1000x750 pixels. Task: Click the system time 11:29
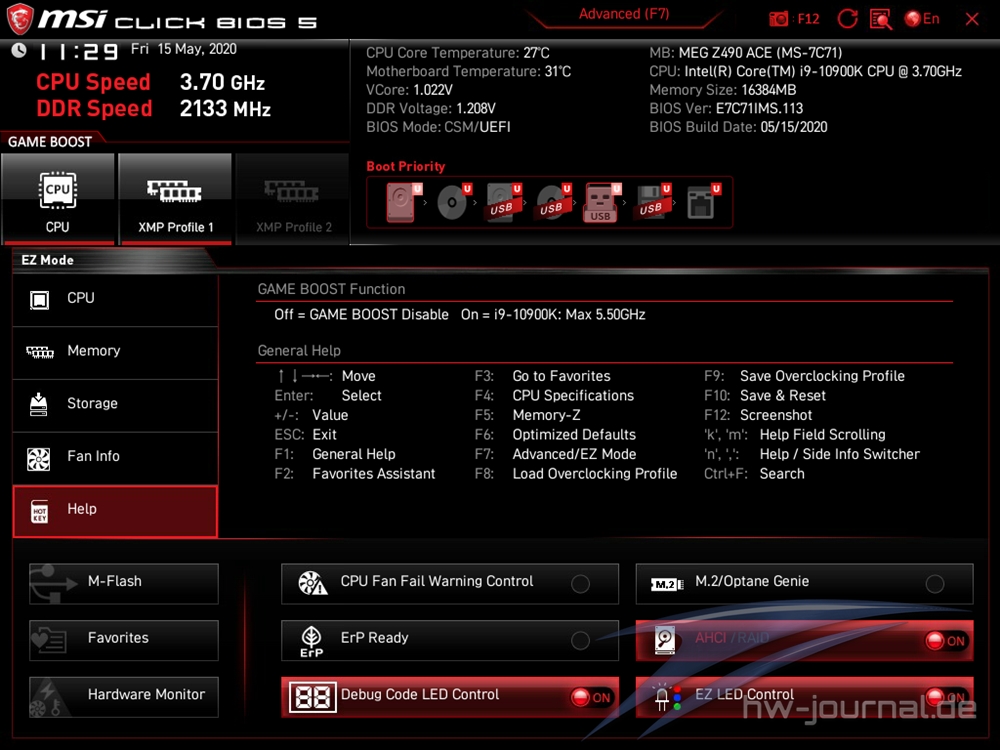point(79,52)
